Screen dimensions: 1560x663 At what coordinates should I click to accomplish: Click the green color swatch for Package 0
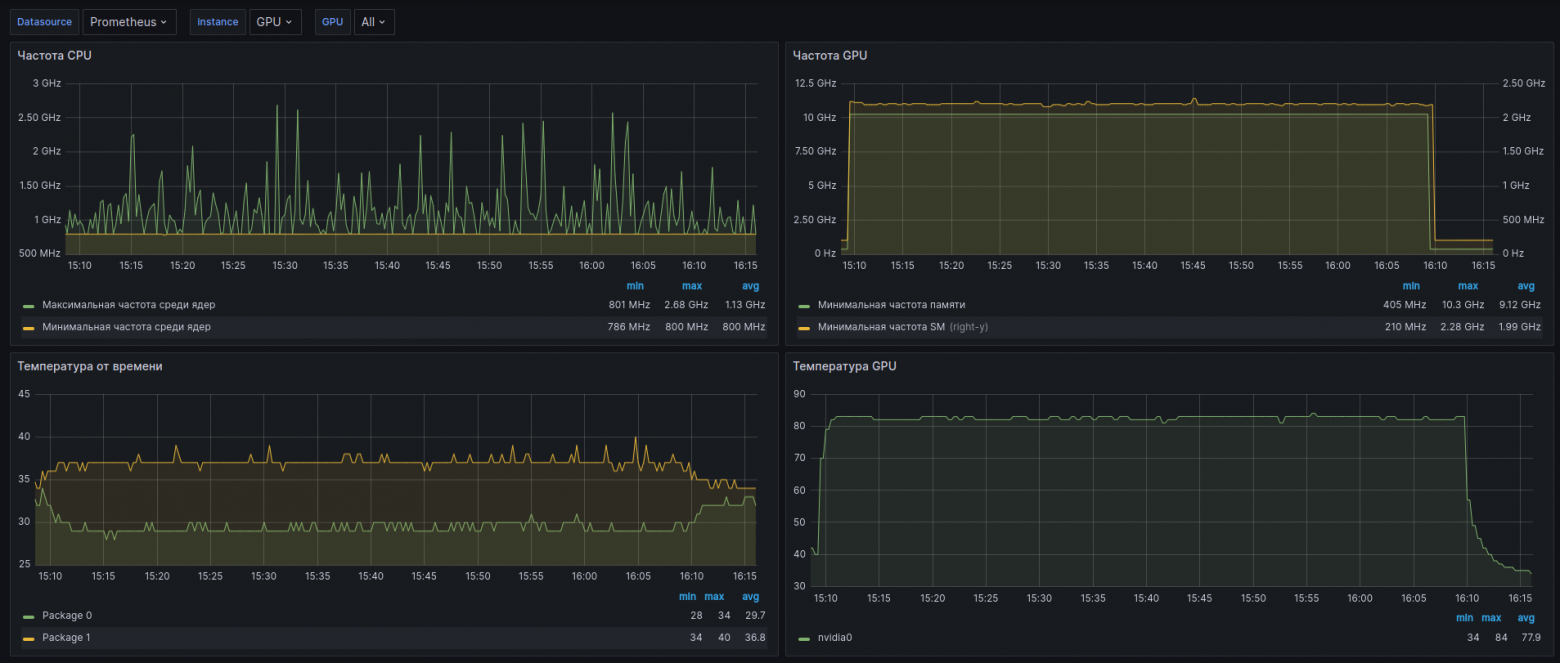pyautogui.click(x=29, y=616)
